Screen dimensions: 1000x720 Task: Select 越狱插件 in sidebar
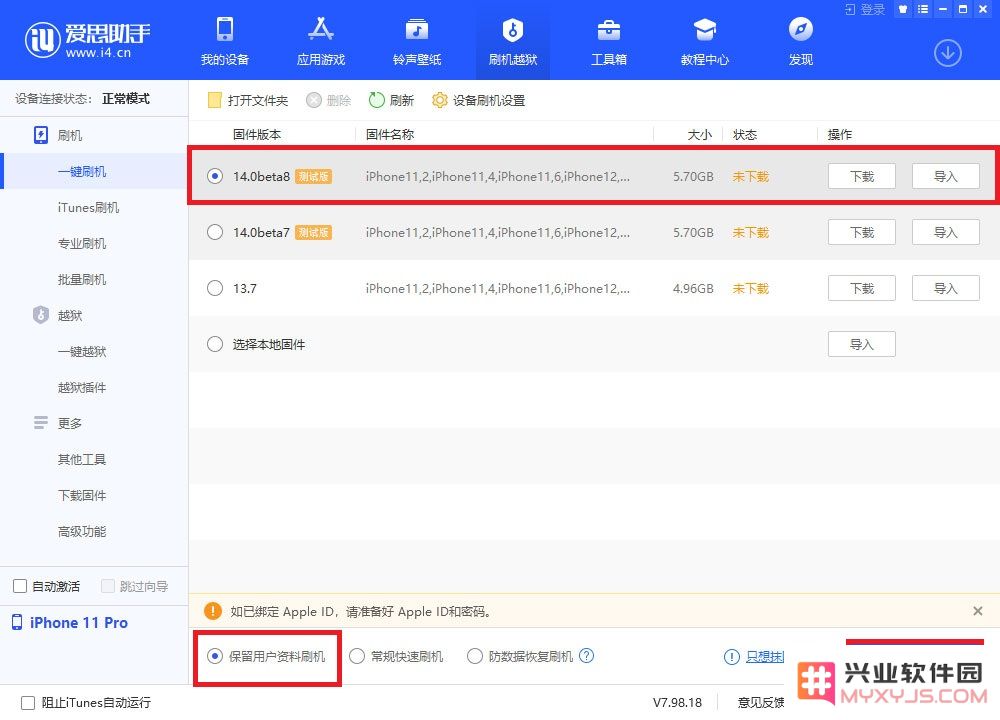82,387
